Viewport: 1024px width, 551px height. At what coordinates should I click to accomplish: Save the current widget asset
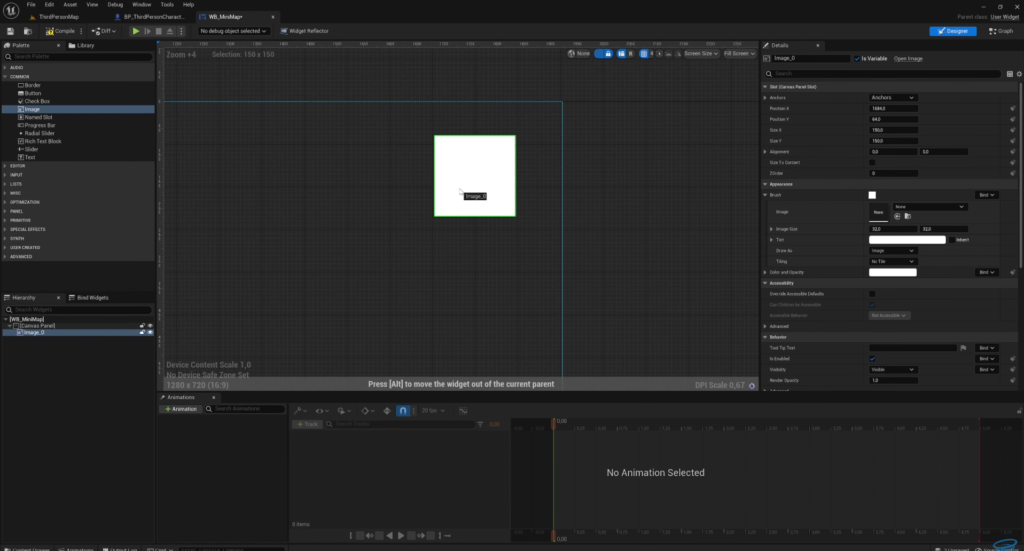pyautogui.click(x=10, y=31)
